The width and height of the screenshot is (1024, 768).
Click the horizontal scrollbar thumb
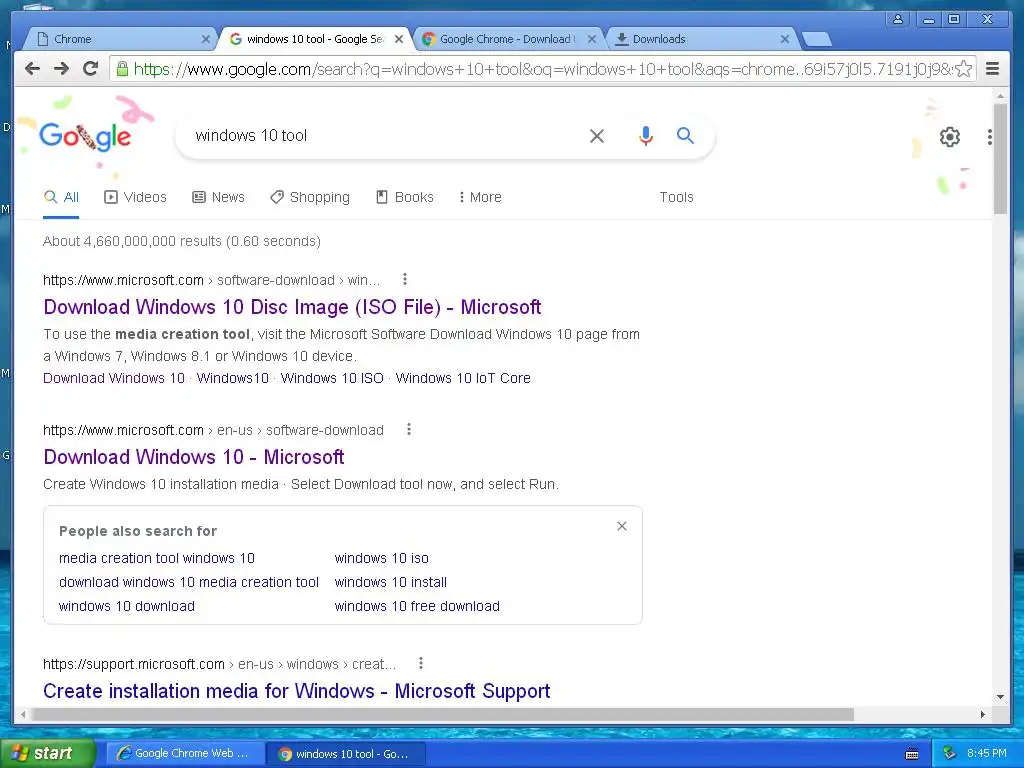click(x=442, y=714)
